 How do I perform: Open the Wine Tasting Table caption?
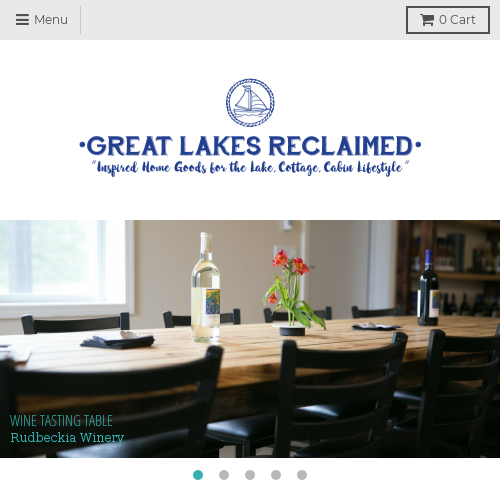tap(61, 421)
